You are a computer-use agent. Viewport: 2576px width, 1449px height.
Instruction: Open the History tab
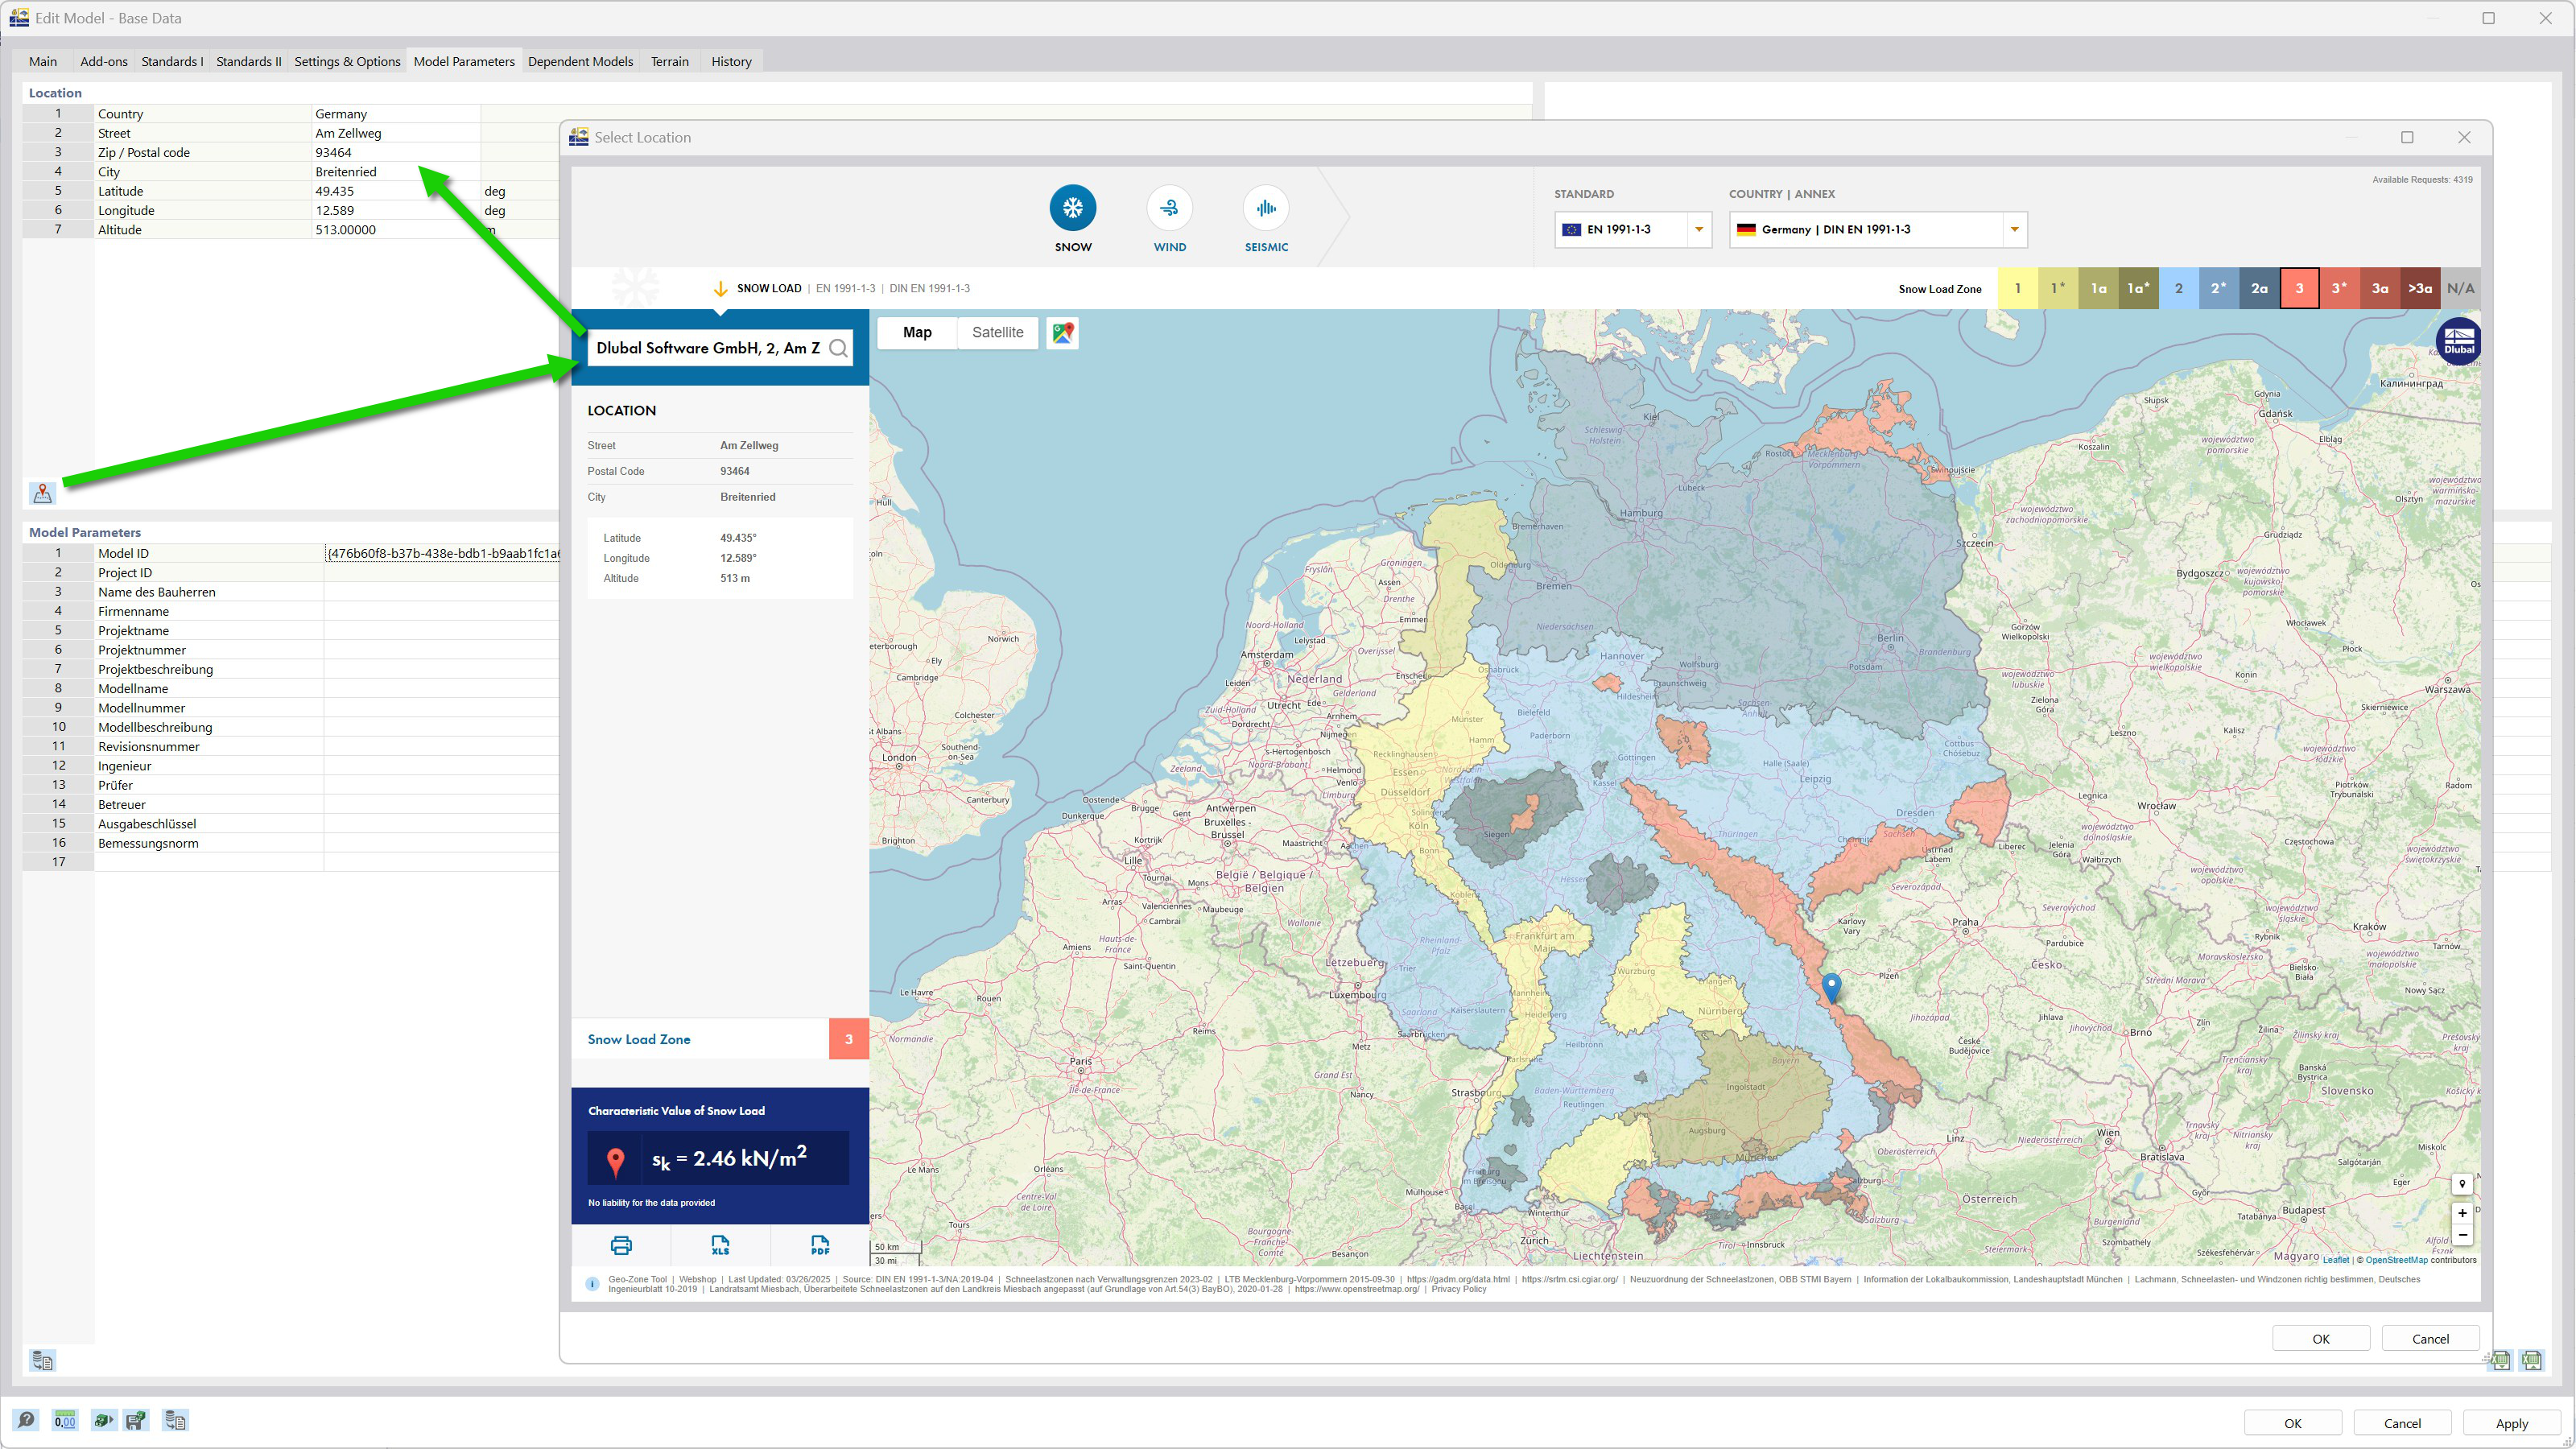pos(730,61)
